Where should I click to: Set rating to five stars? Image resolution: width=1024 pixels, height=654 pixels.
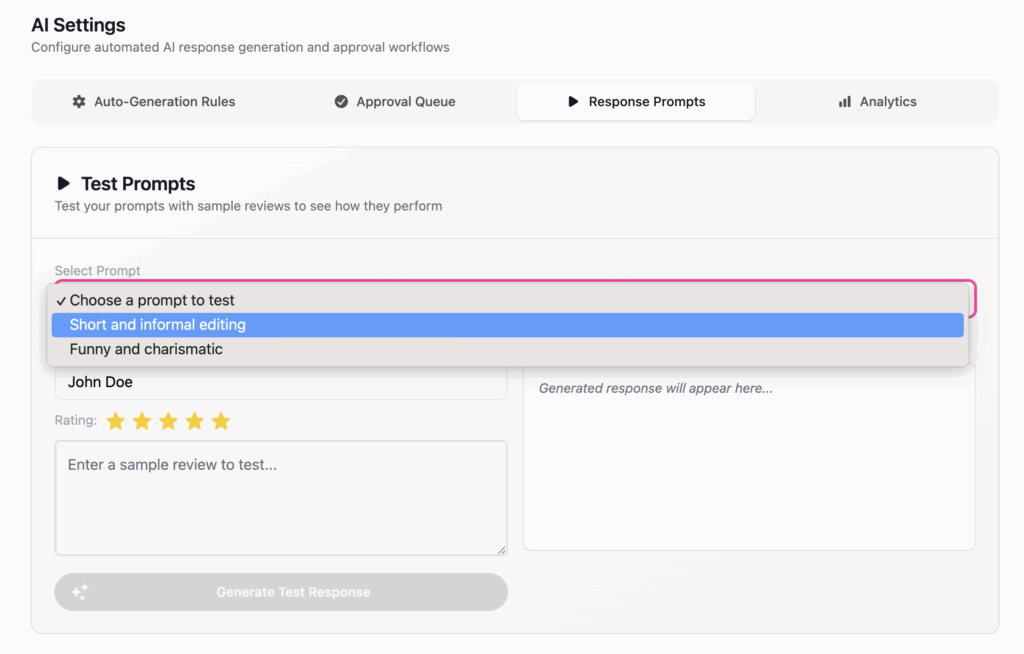click(221, 421)
